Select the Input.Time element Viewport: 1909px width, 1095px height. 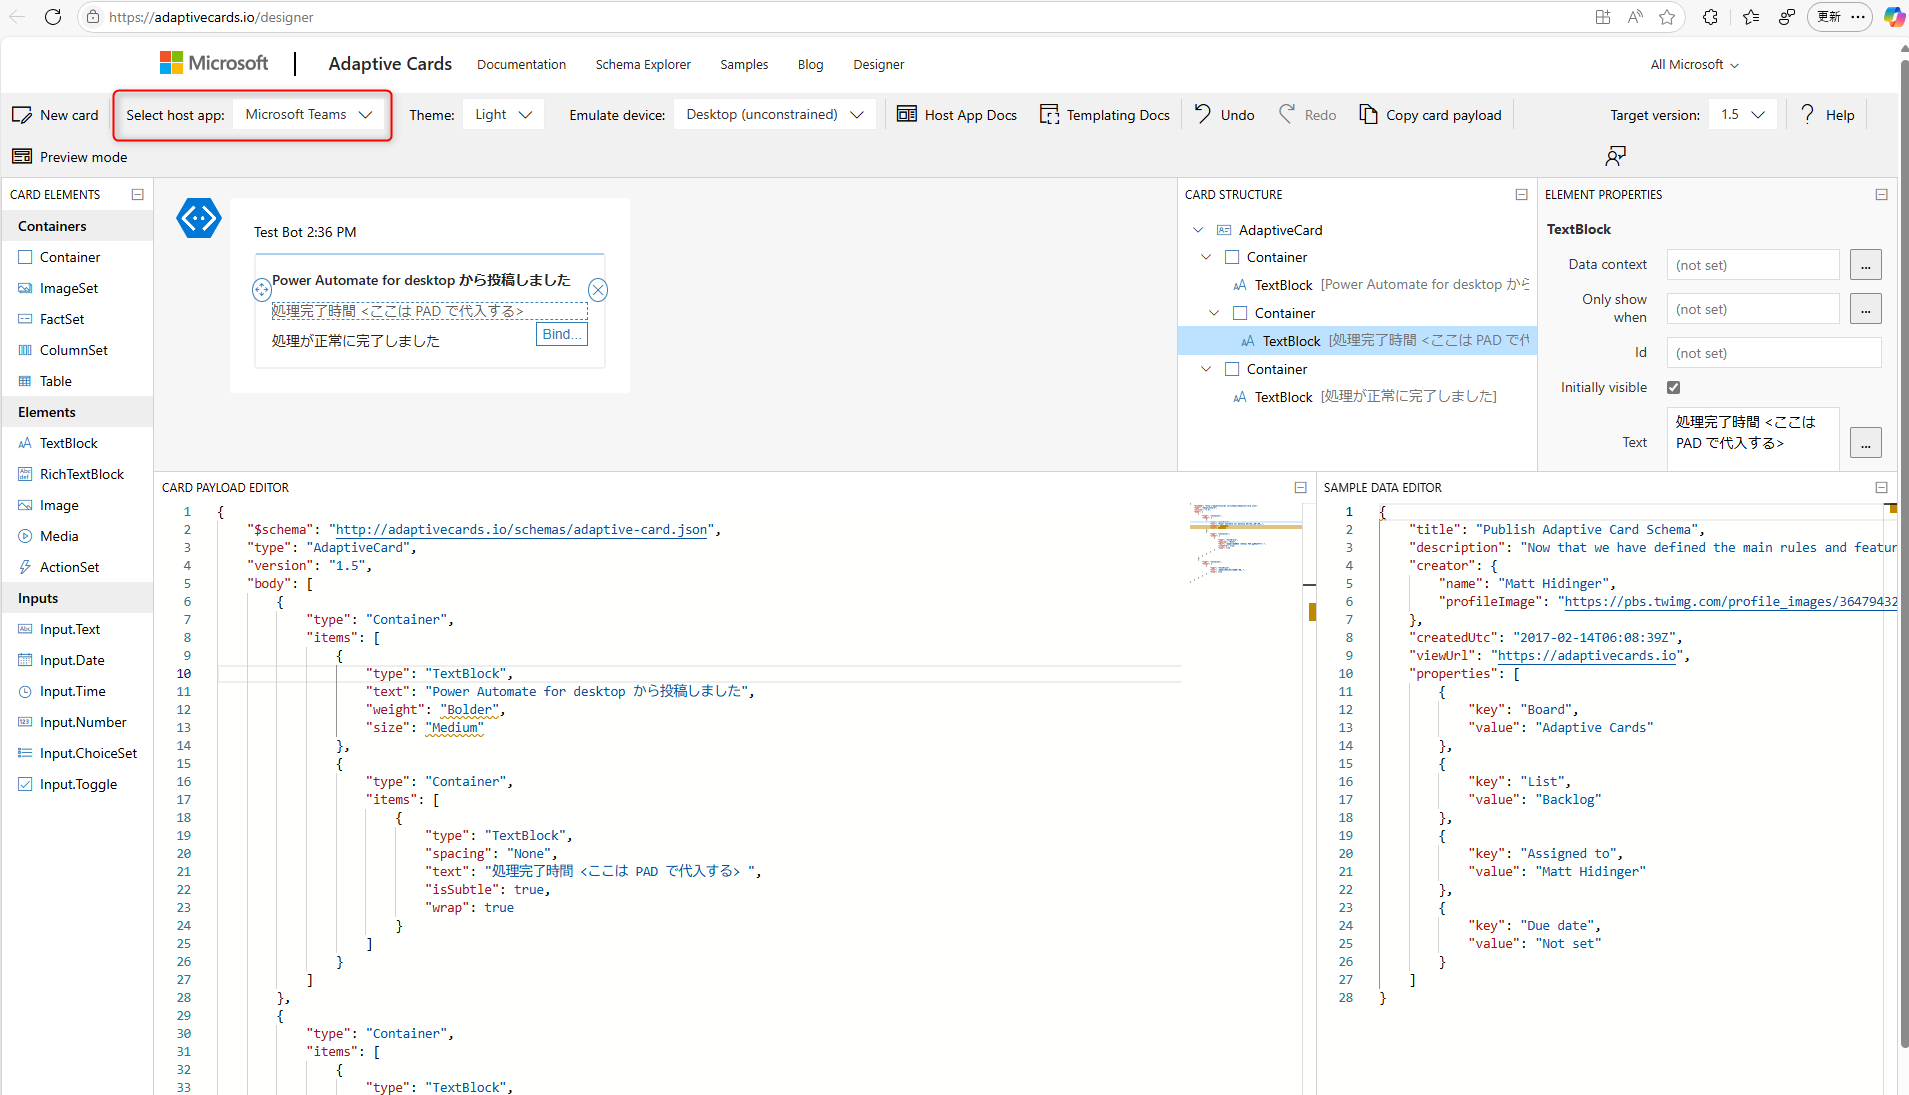(x=77, y=691)
